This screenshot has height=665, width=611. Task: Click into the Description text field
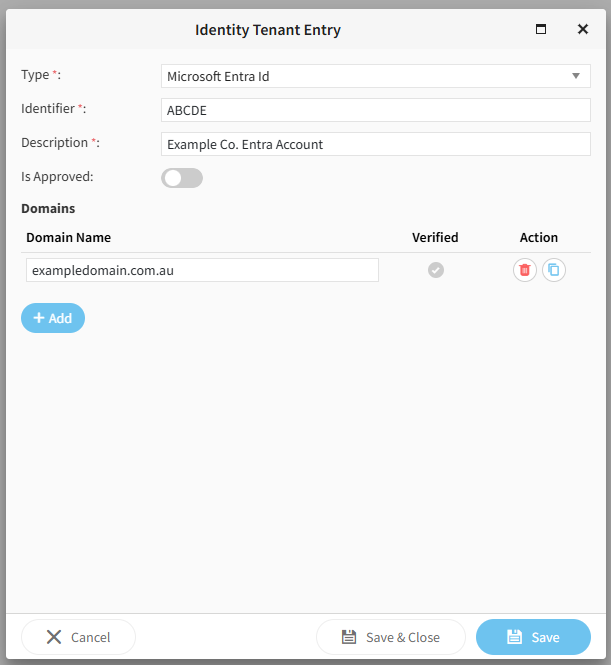[x=375, y=144]
